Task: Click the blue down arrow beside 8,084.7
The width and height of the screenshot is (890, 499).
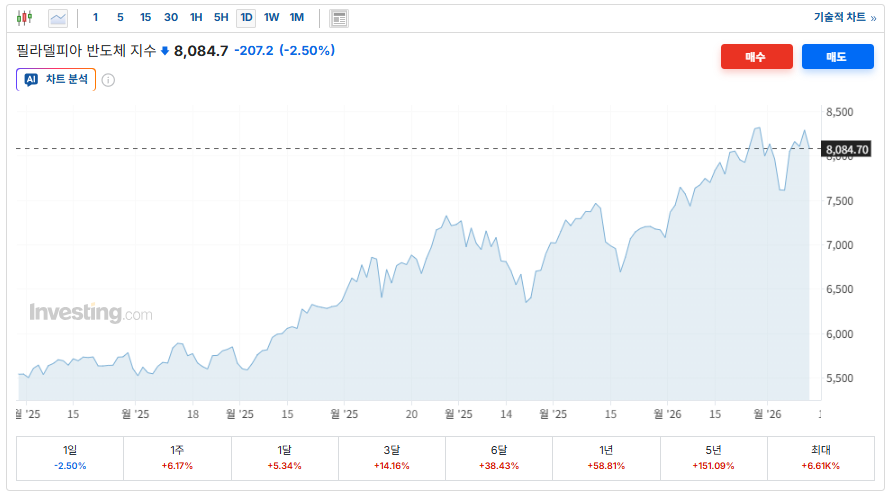Action: 165,51
